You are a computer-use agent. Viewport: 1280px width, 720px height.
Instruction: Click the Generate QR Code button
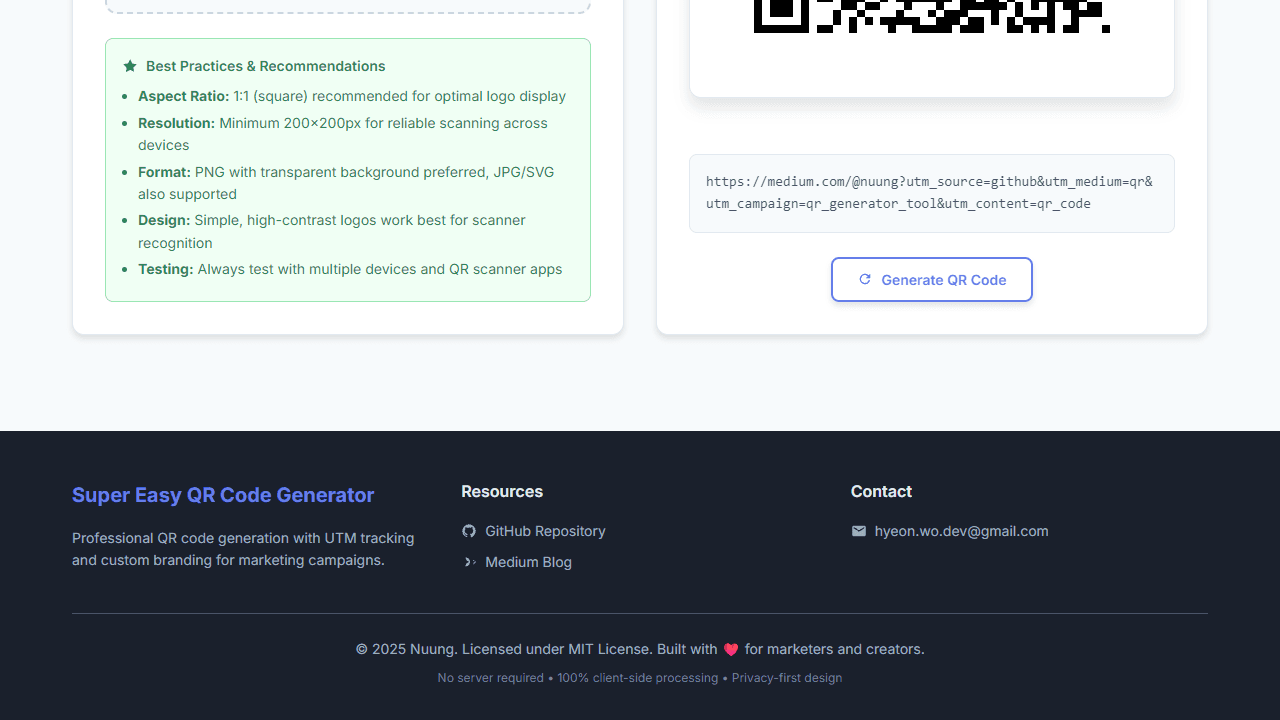click(x=931, y=280)
